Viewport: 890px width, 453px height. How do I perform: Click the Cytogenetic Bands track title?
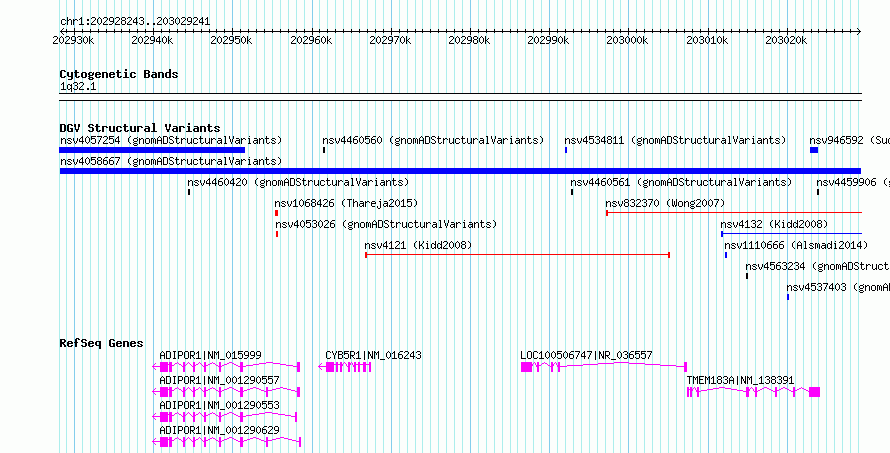click(x=119, y=74)
